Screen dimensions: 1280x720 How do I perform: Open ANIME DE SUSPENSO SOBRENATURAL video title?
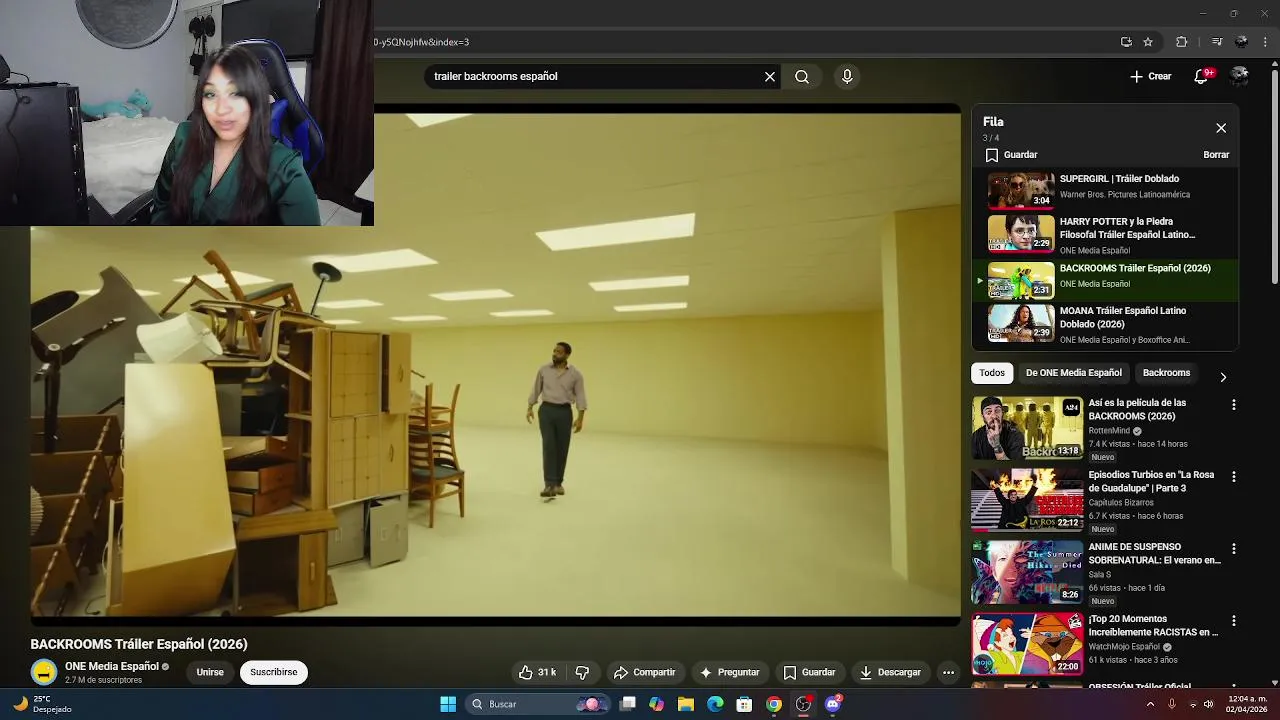click(1154, 553)
